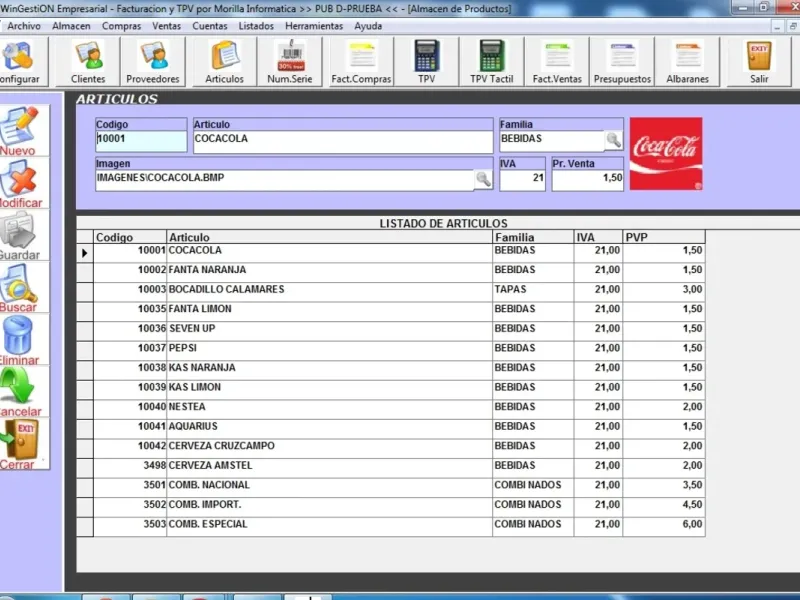The image size is (800, 600).
Task: Open the Almacen menu
Action: point(71,25)
